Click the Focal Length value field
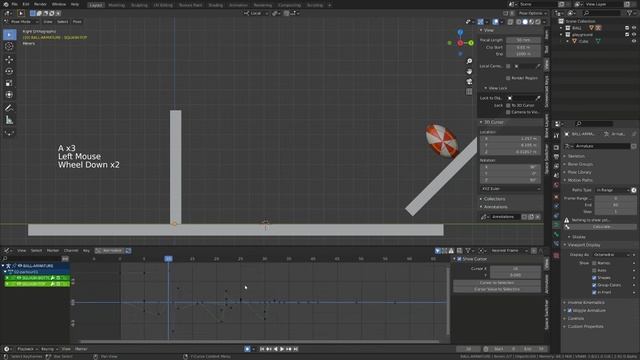 point(523,40)
